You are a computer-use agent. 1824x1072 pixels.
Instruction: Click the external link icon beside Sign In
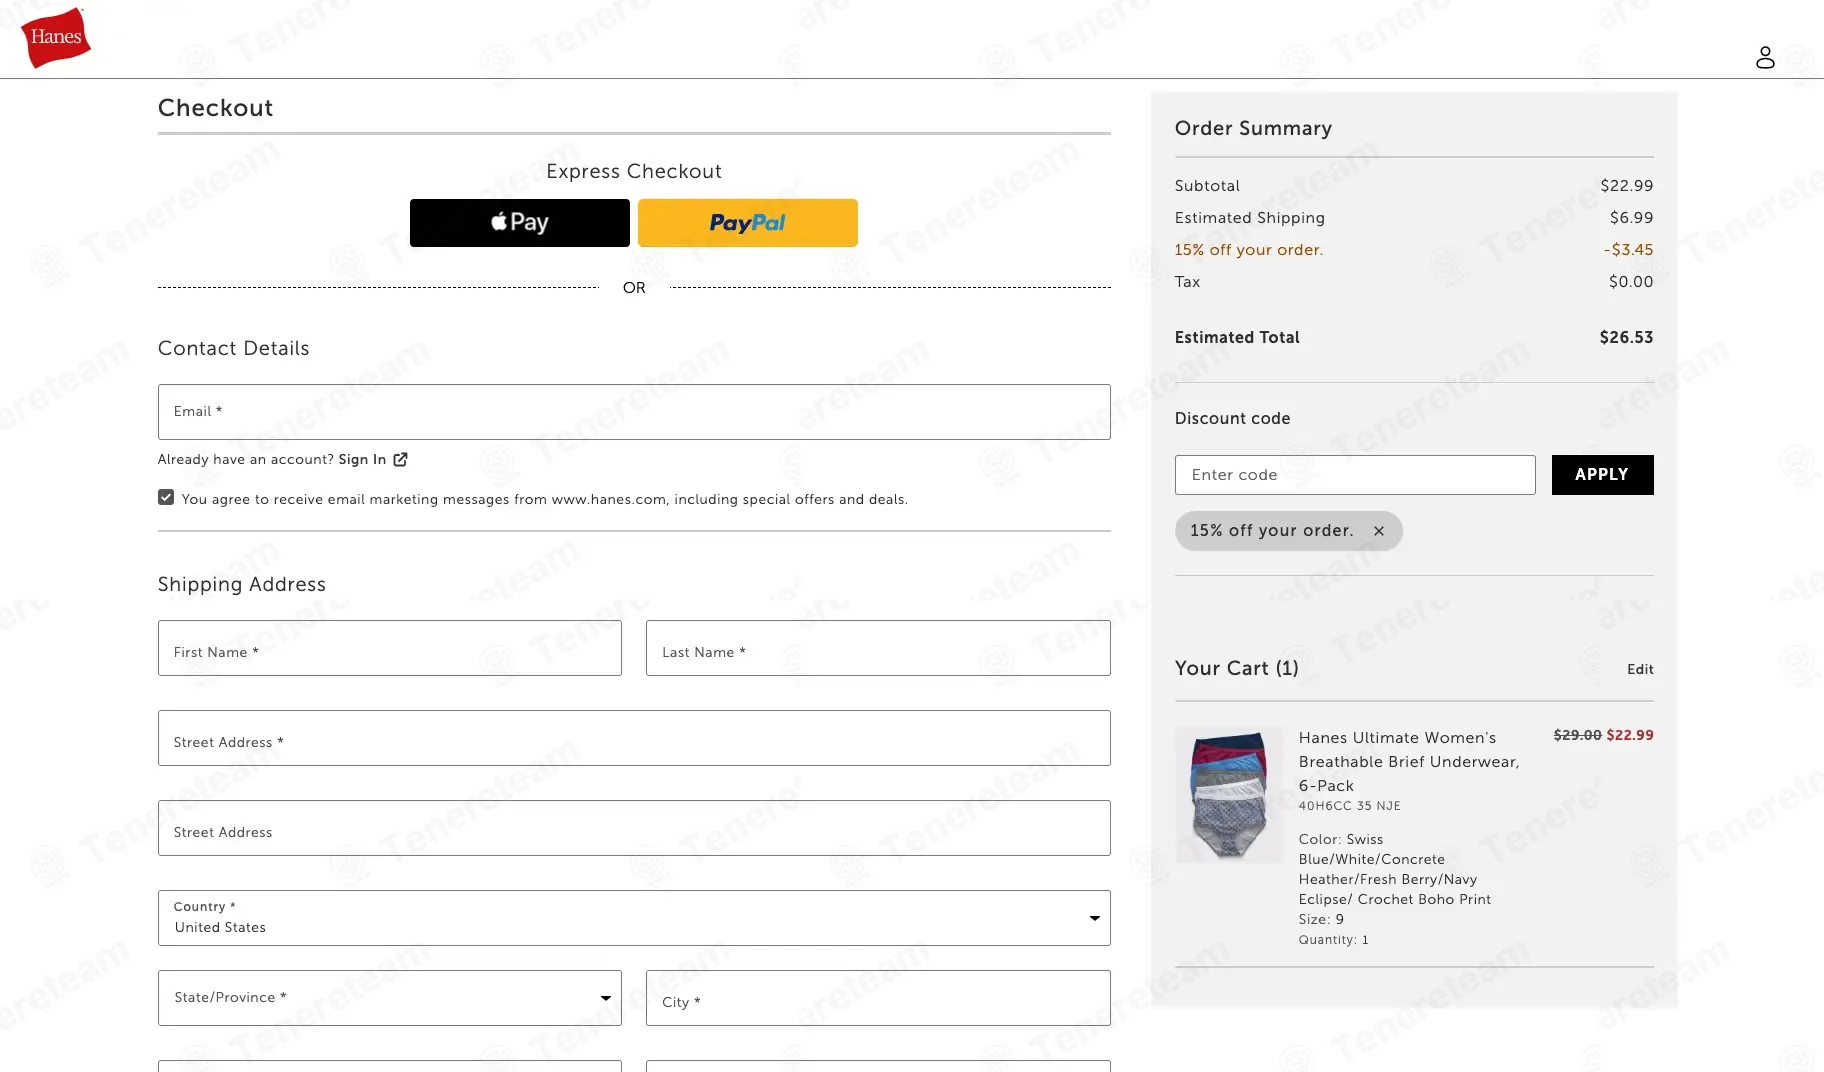(400, 459)
